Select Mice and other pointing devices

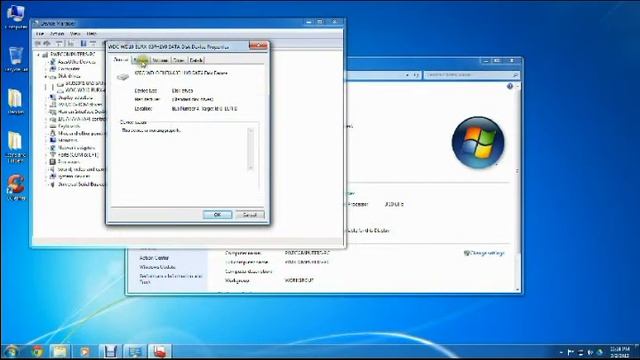coord(81,133)
